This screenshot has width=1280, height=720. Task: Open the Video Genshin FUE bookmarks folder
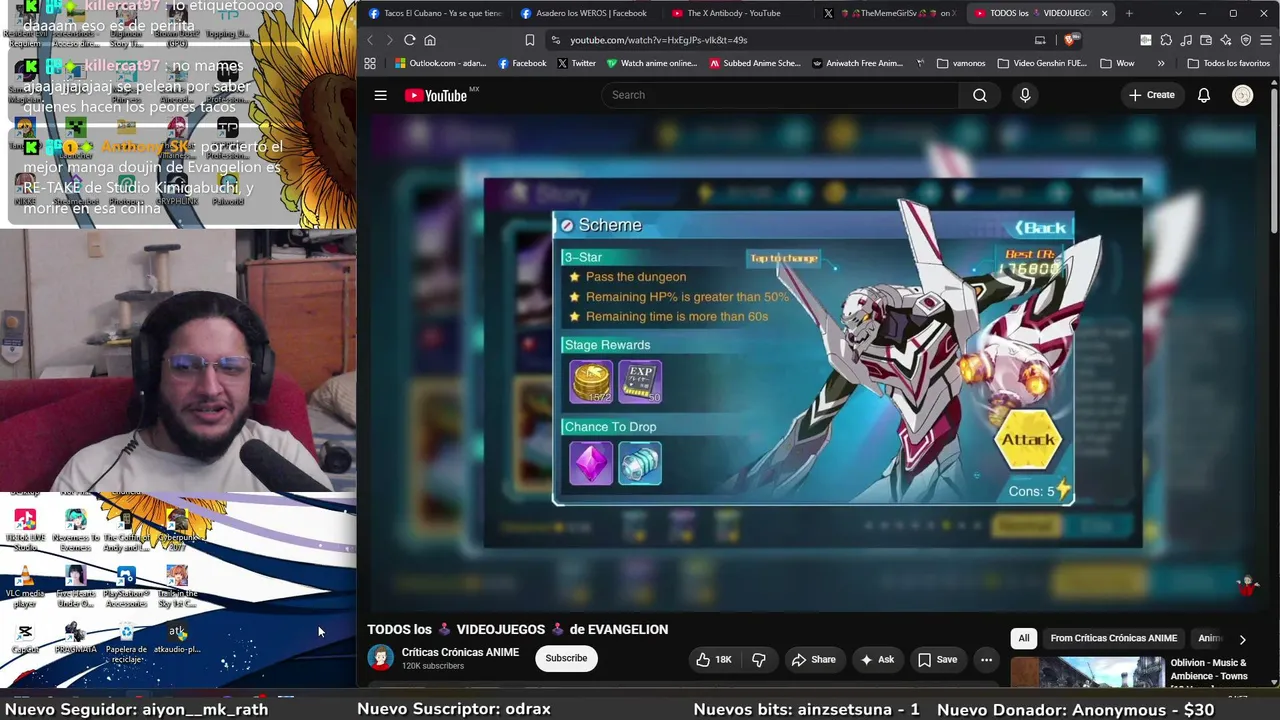pyautogui.click(x=1042, y=63)
